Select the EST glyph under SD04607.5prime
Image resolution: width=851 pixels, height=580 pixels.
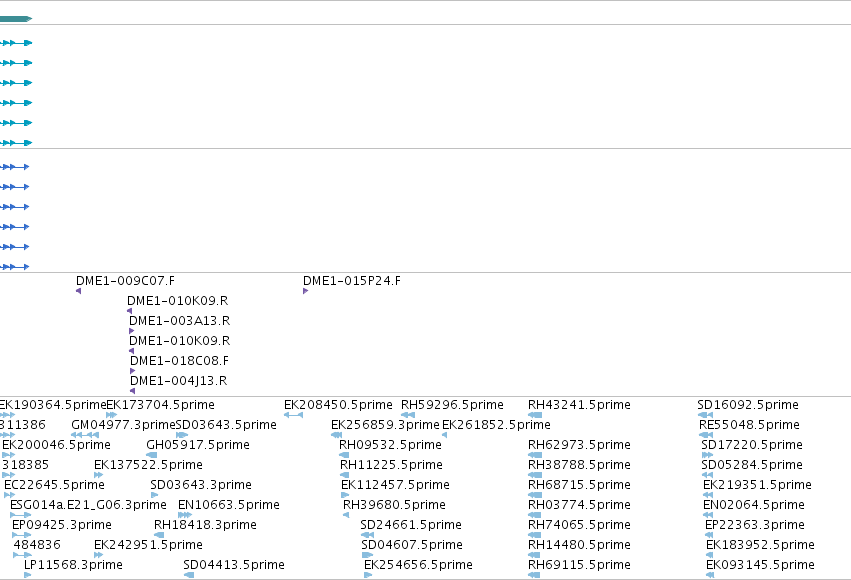(367, 555)
